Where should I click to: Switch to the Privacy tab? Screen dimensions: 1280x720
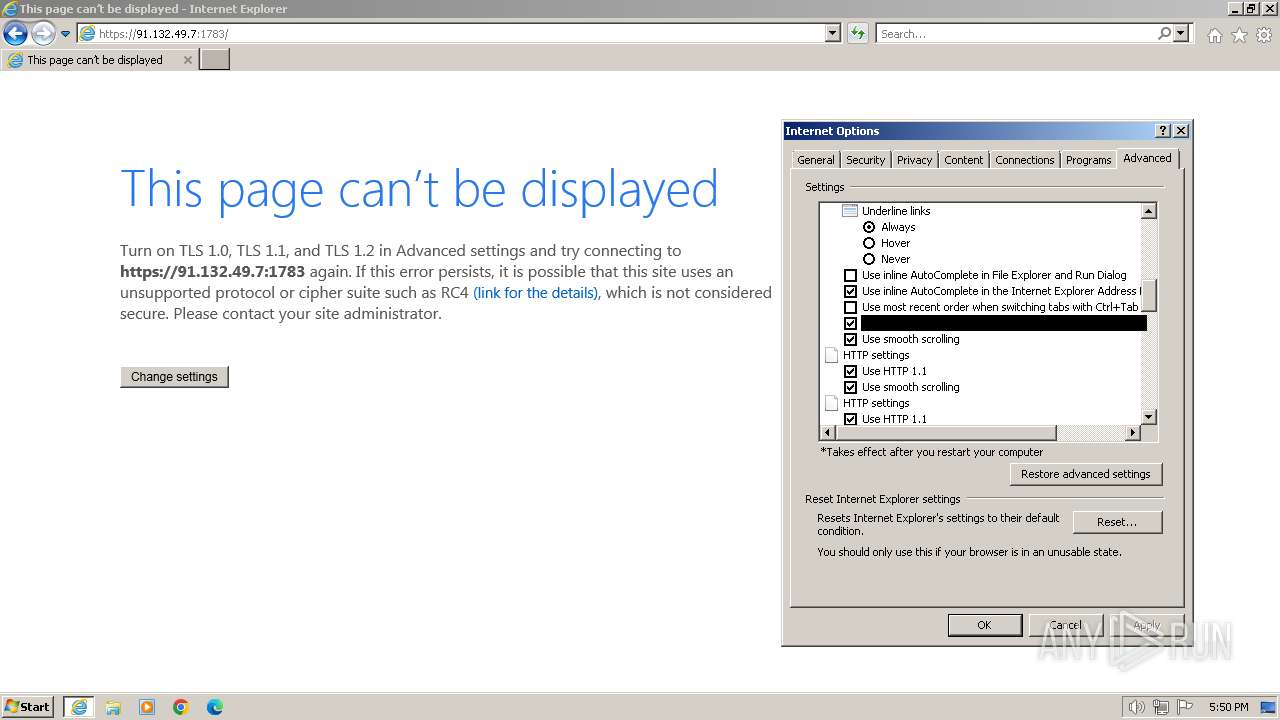(914, 160)
